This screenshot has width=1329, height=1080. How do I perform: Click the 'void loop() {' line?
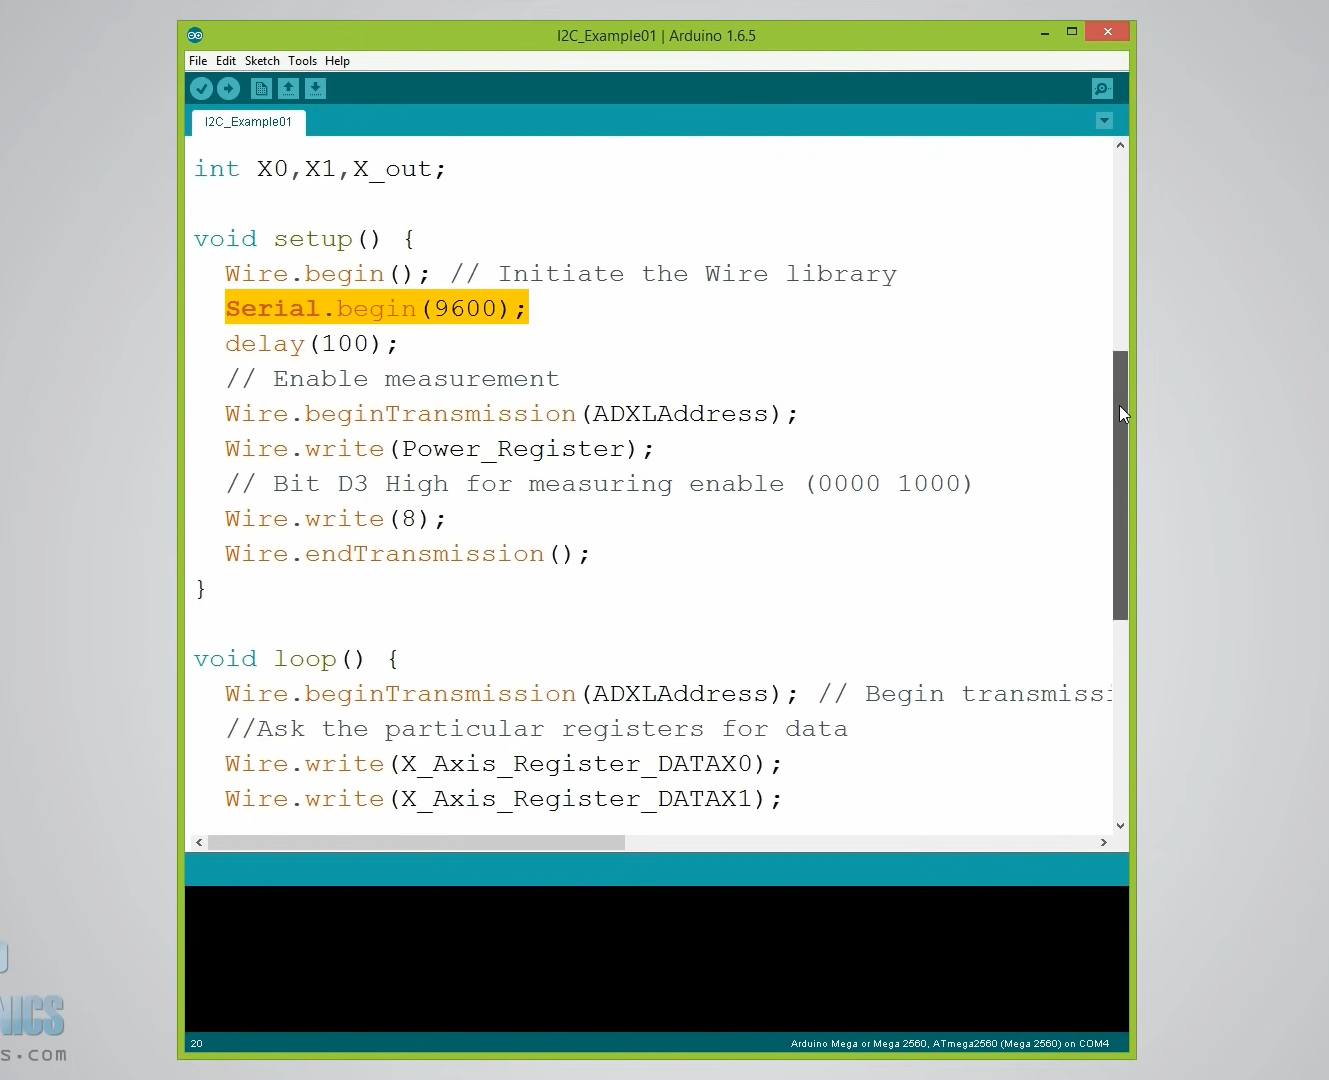click(296, 659)
